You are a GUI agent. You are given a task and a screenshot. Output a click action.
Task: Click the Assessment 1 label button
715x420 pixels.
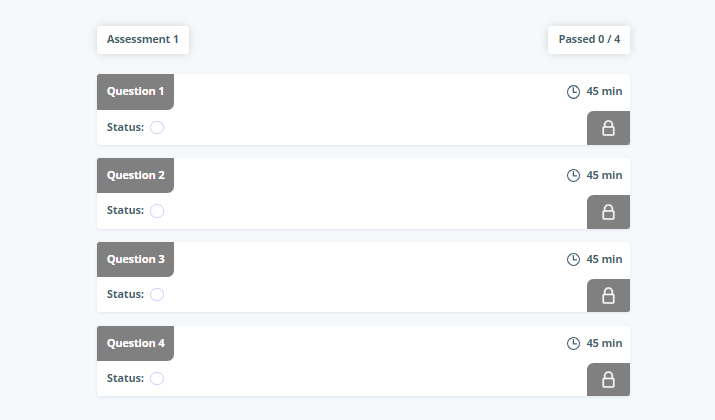click(143, 40)
